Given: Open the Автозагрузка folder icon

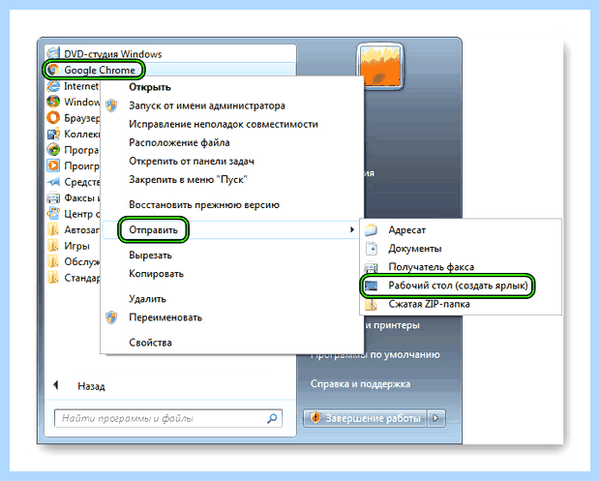Looking at the screenshot, I should point(53,230).
